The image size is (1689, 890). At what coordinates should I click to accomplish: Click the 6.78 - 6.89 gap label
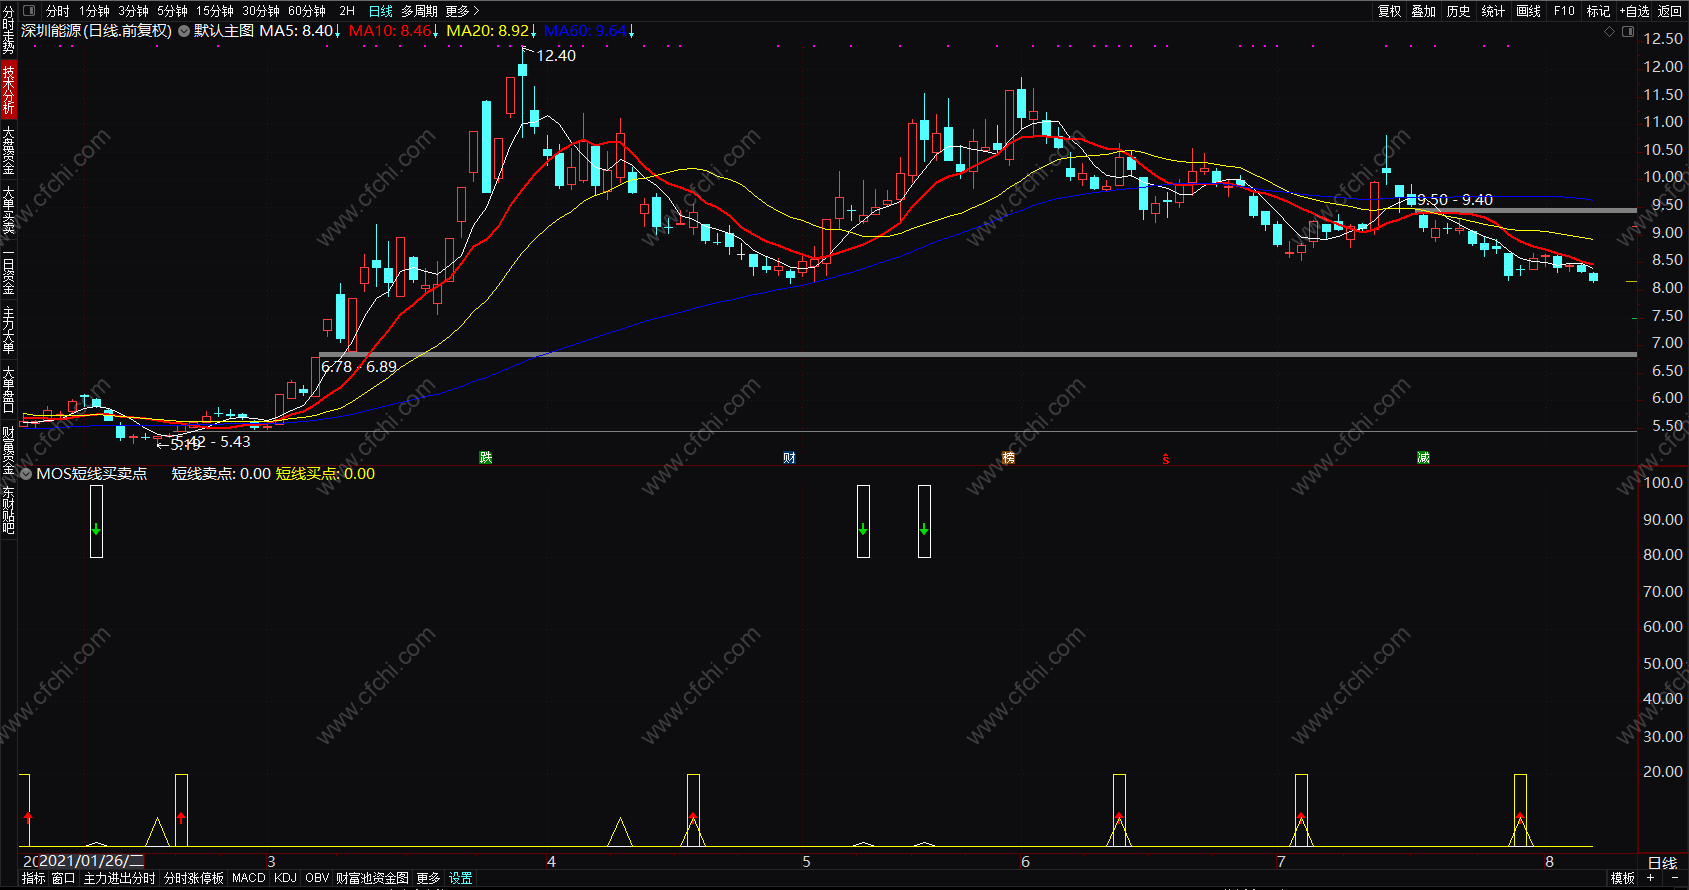(x=359, y=367)
